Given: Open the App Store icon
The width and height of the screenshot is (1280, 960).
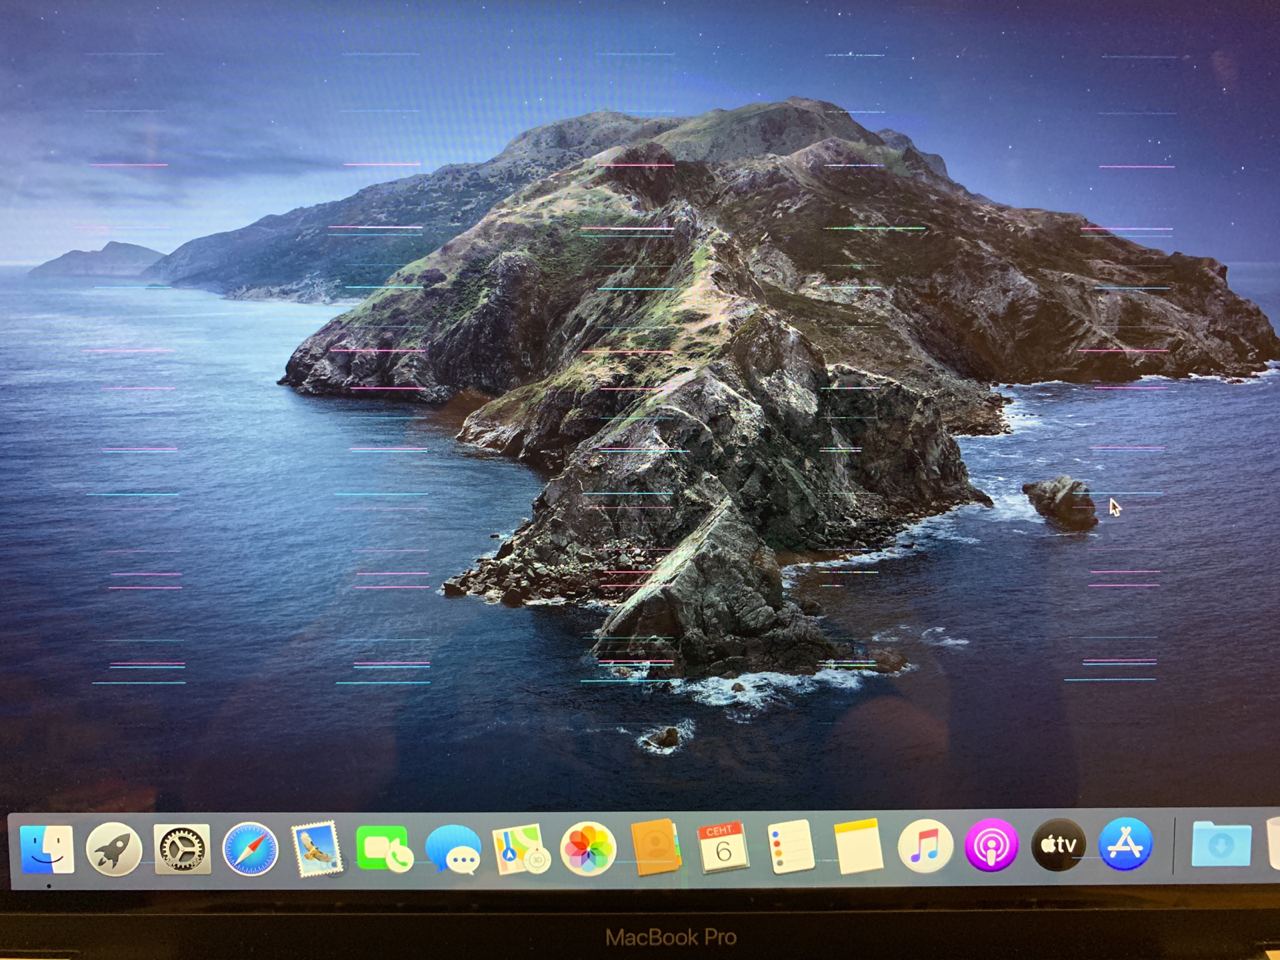Looking at the screenshot, I should pos(1125,845).
